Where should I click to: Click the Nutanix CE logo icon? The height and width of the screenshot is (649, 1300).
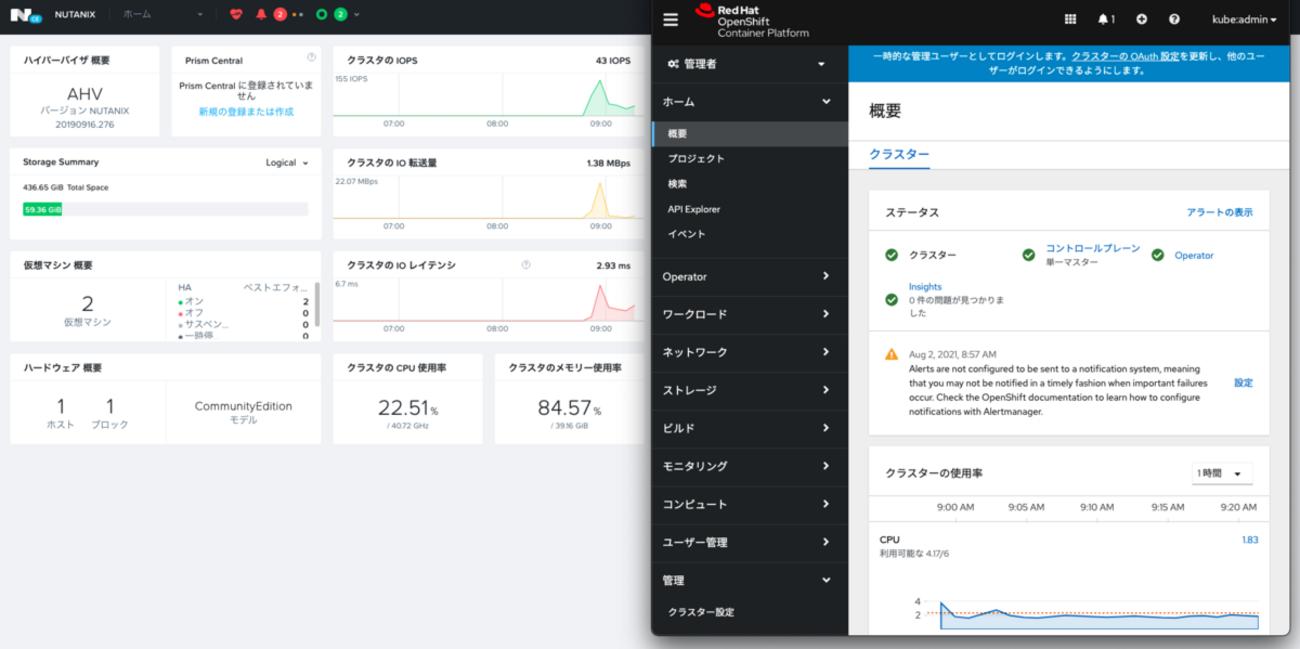pos(27,14)
